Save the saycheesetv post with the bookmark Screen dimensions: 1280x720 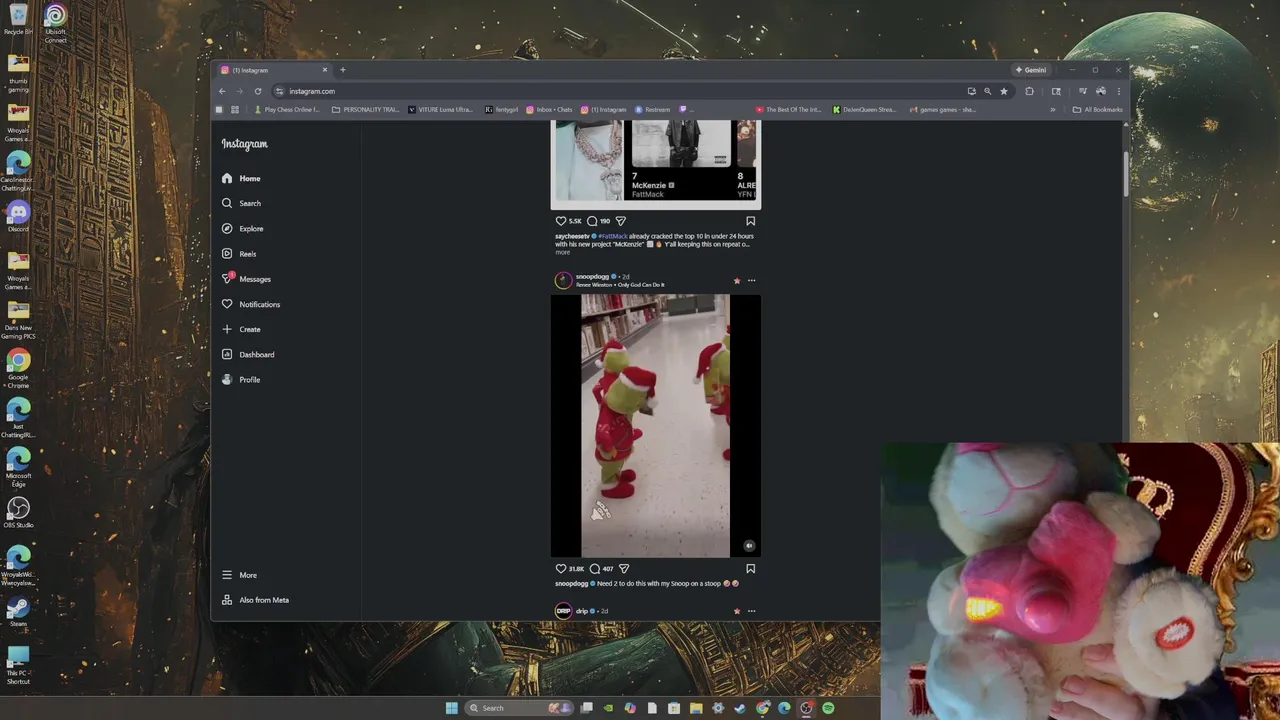point(750,221)
